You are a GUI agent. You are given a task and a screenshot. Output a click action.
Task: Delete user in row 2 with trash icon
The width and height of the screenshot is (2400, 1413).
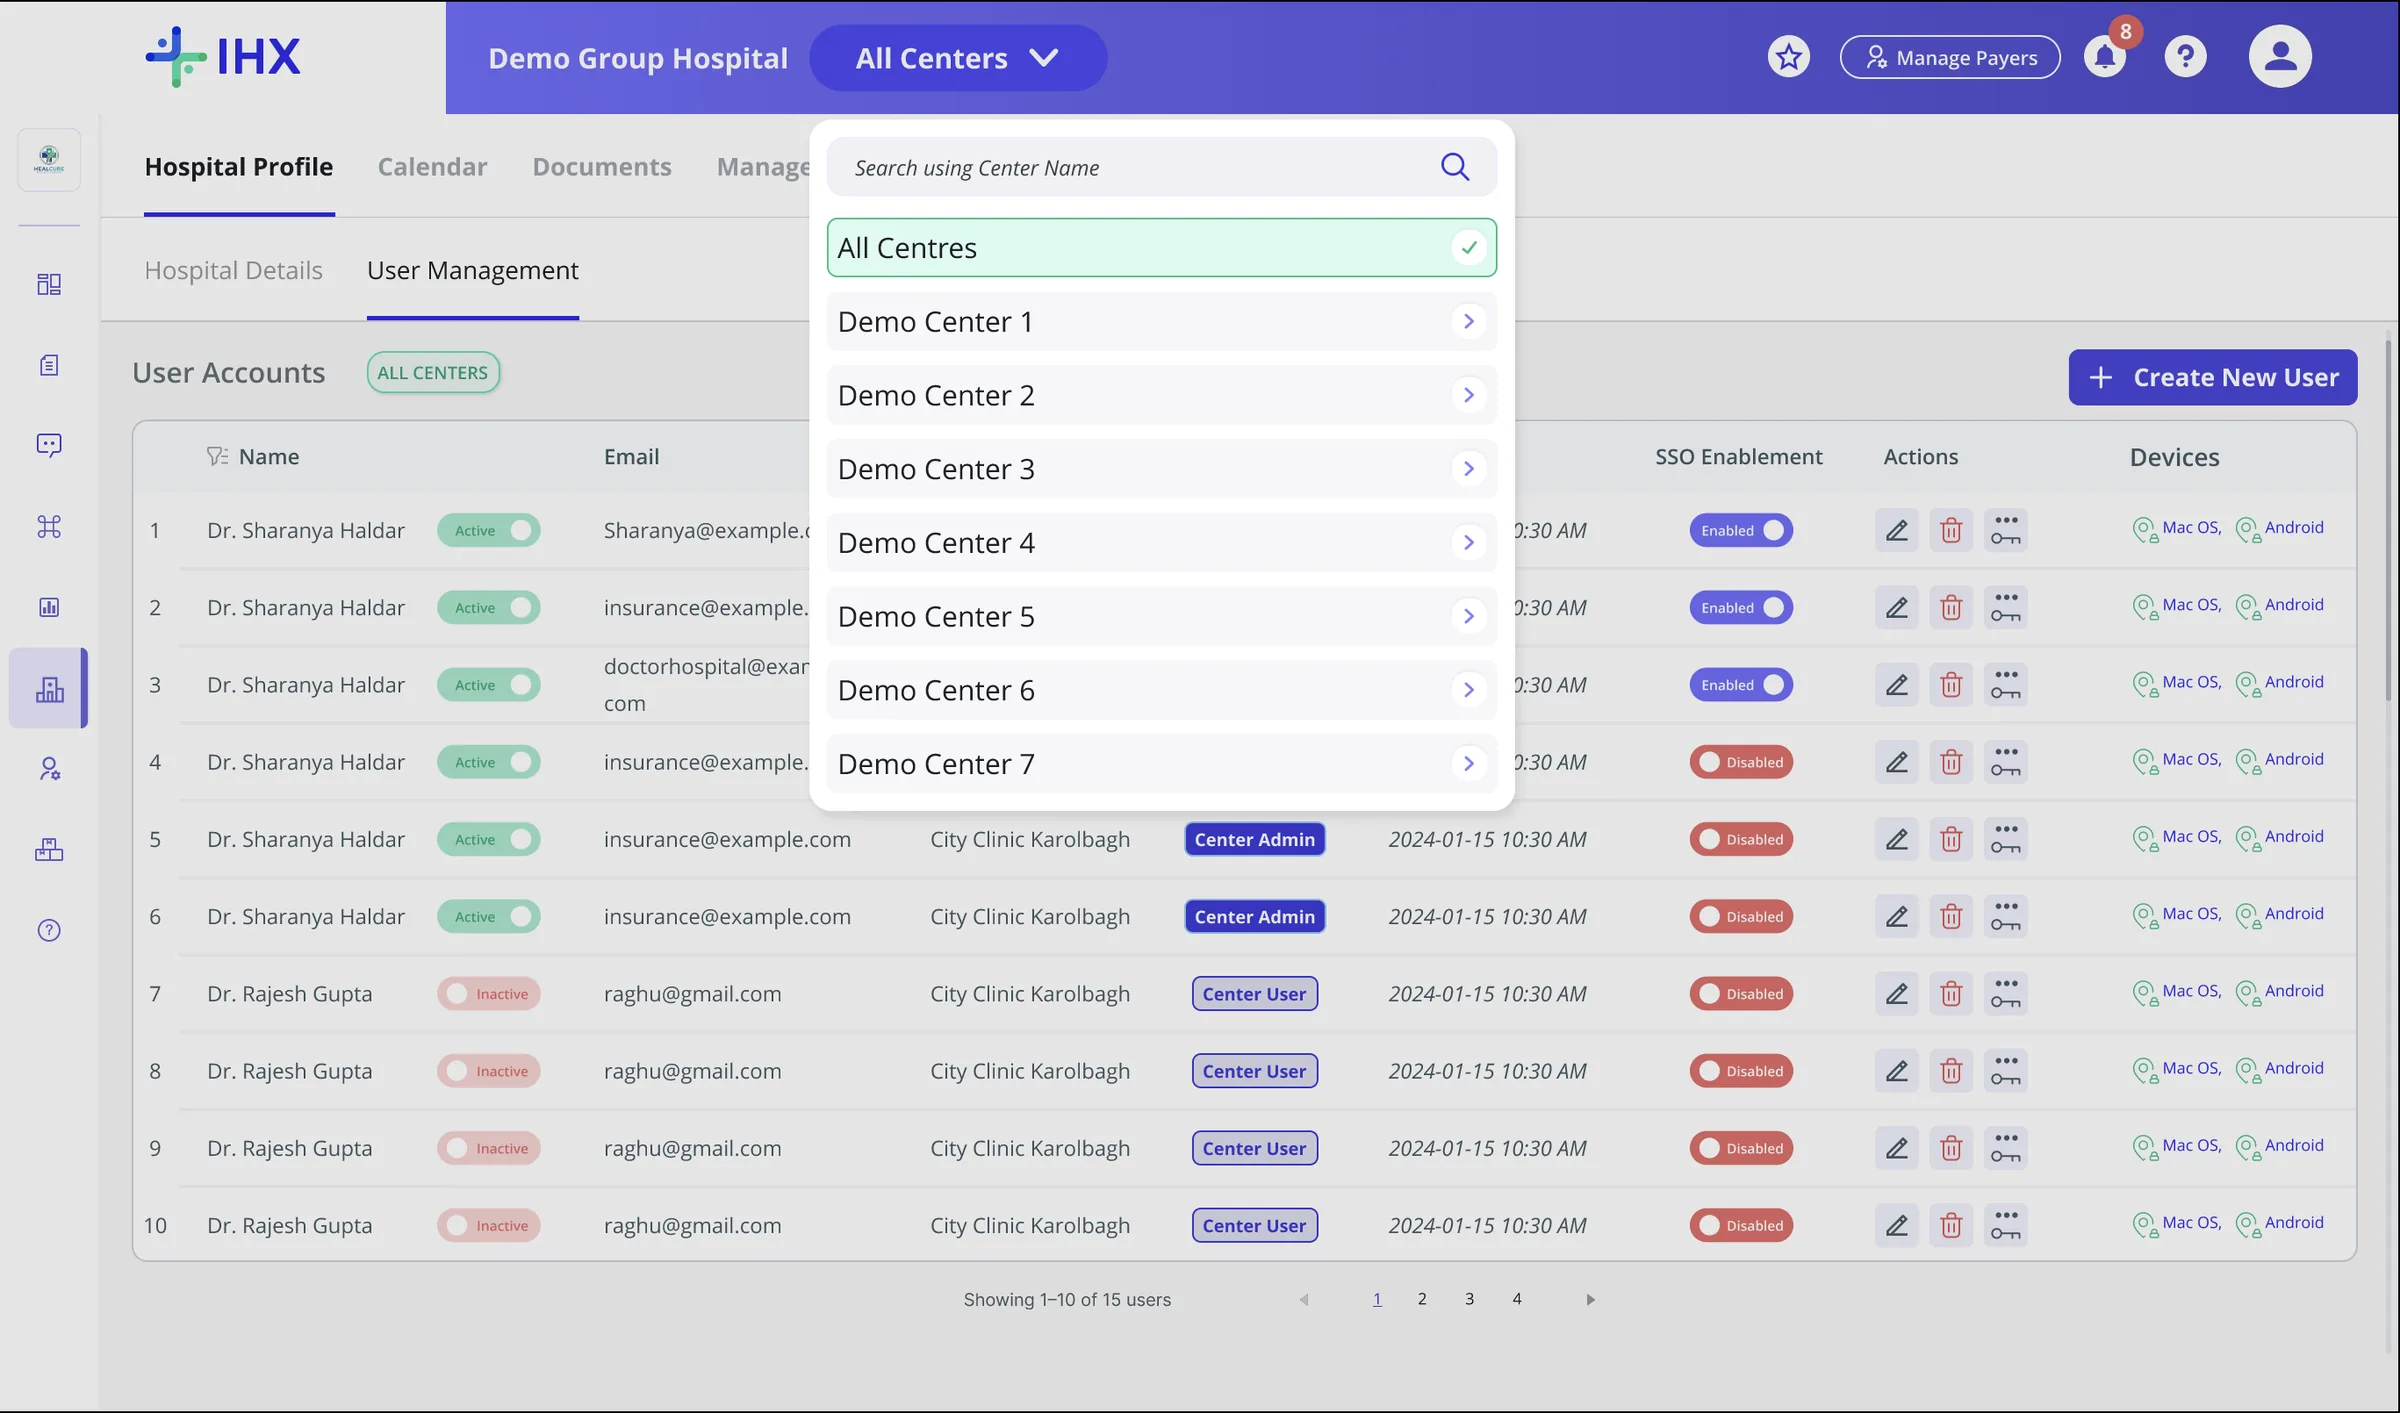[1951, 607]
